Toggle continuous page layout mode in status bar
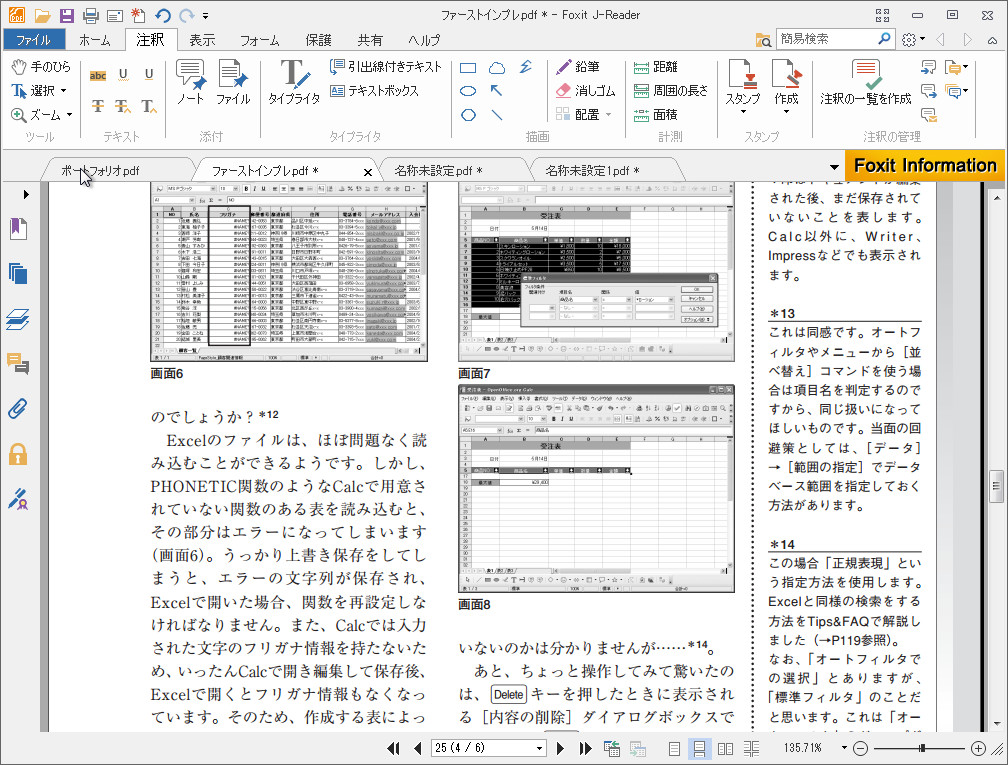Viewport: 1008px width, 765px height. [700, 748]
